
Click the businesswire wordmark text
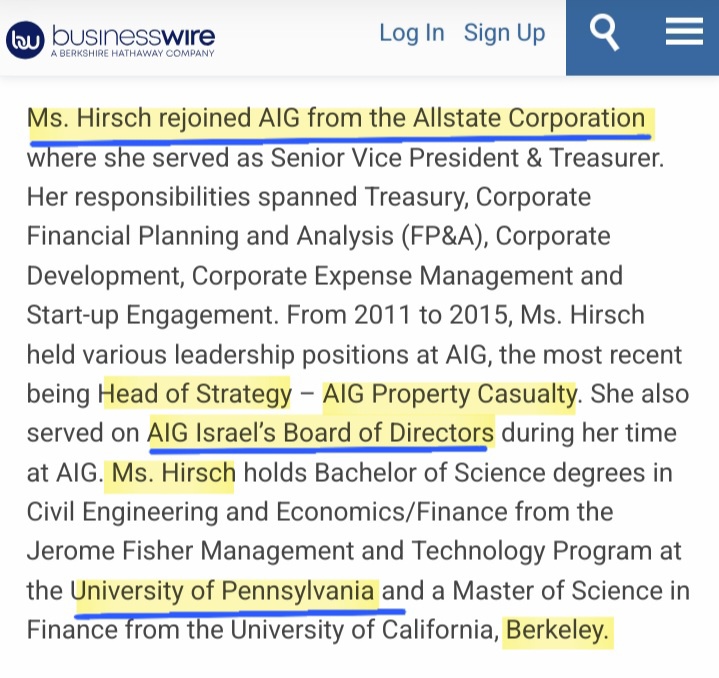click(x=132, y=34)
